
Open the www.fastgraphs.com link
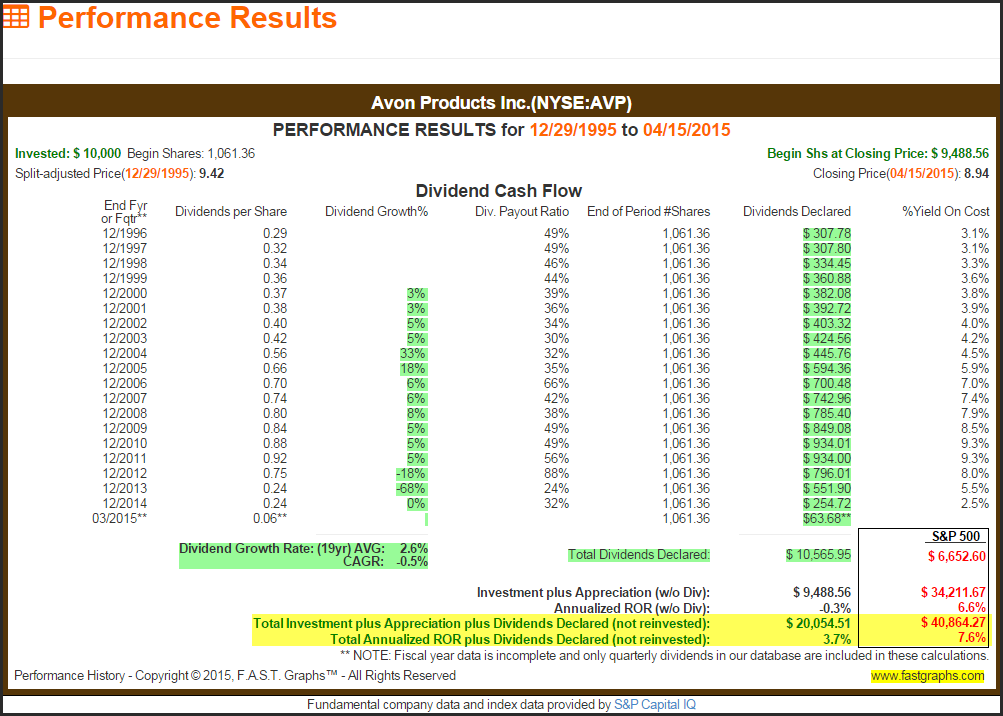coord(927,676)
